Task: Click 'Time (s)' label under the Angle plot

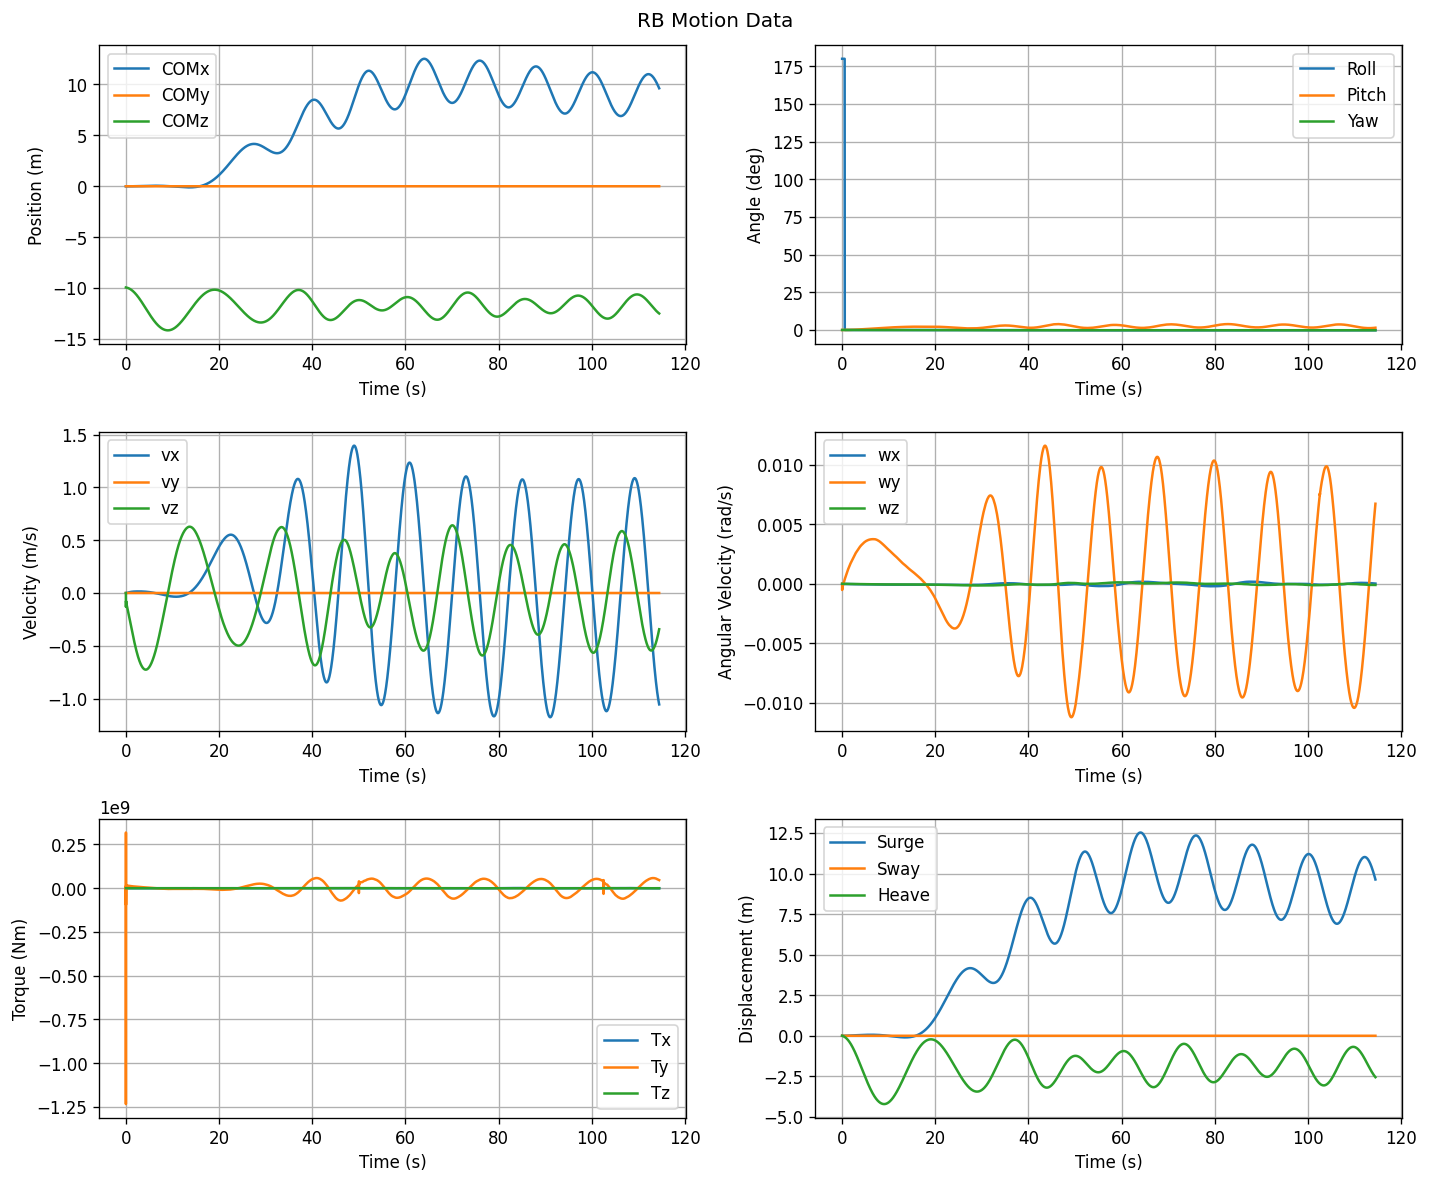Action: (x=1109, y=388)
